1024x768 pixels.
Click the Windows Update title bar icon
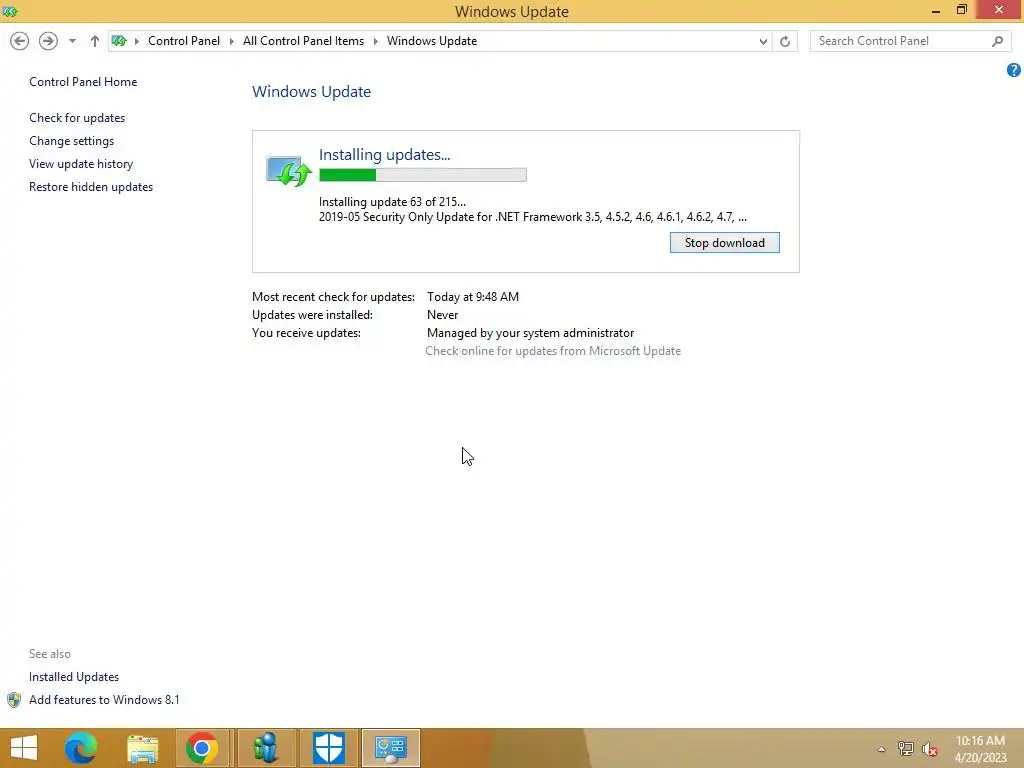click(10, 11)
